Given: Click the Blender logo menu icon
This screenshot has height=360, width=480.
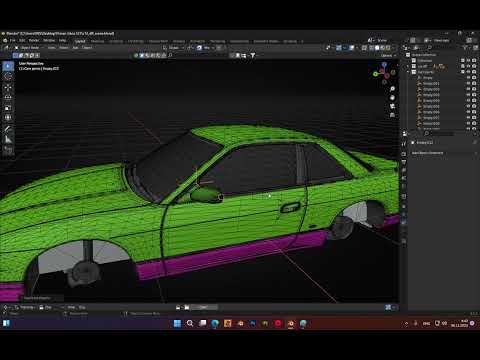Looking at the screenshot, I should tap(5, 40).
